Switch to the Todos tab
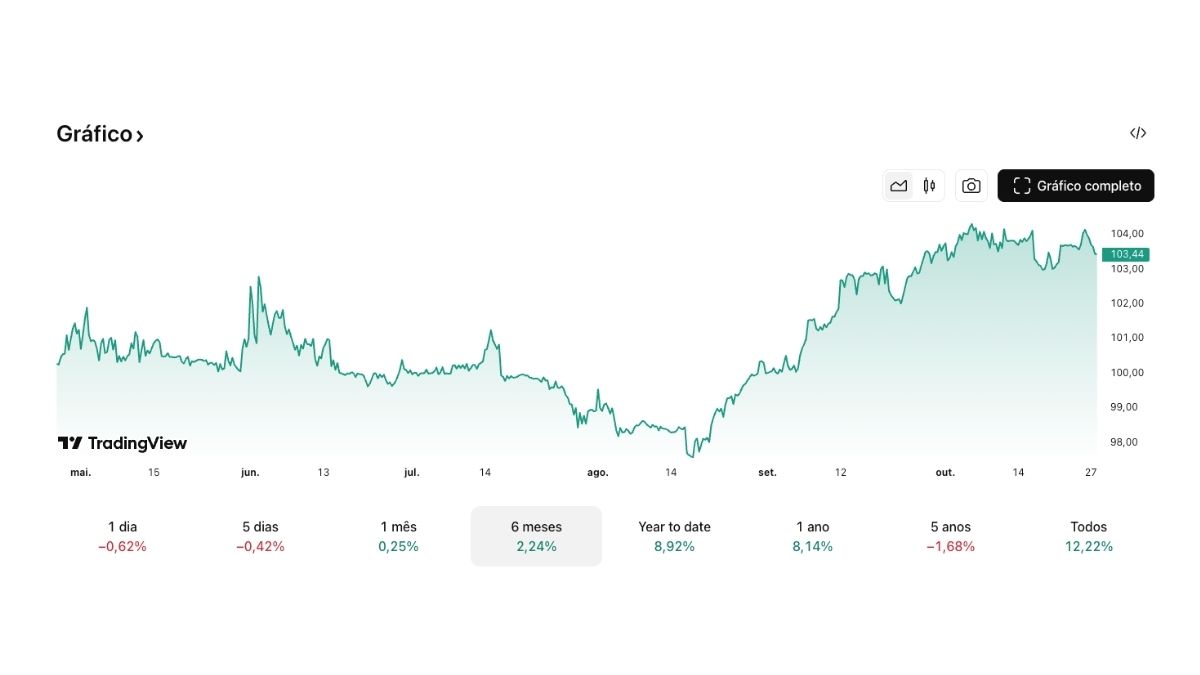This screenshot has height=675, width=1200. pos(1088,536)
